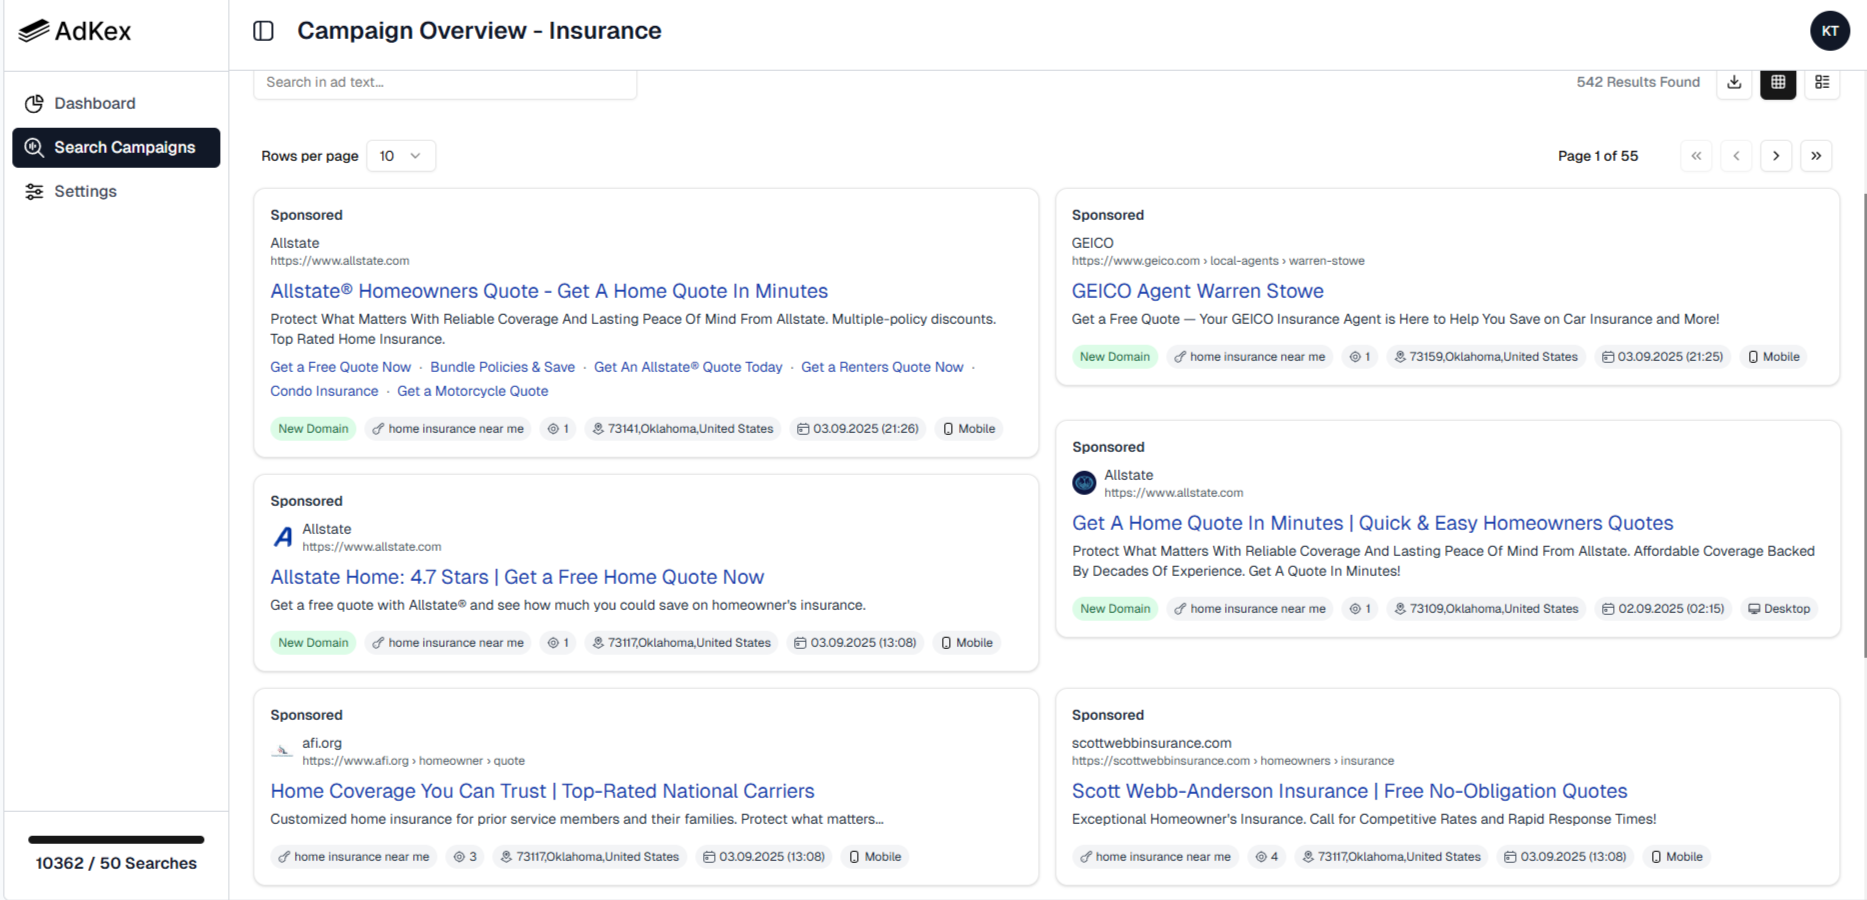The image size is (1867, 900).
Task: Click the New Domain badge on the GEICO ad
Action: point(1114,356)
